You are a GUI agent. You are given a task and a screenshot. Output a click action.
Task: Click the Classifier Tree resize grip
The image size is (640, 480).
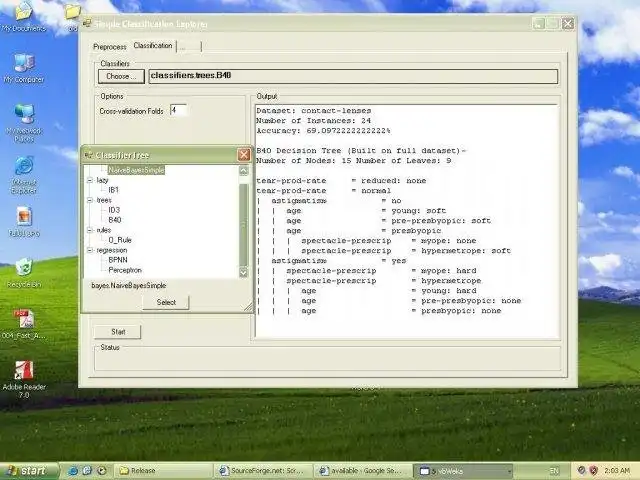(248, 307)
